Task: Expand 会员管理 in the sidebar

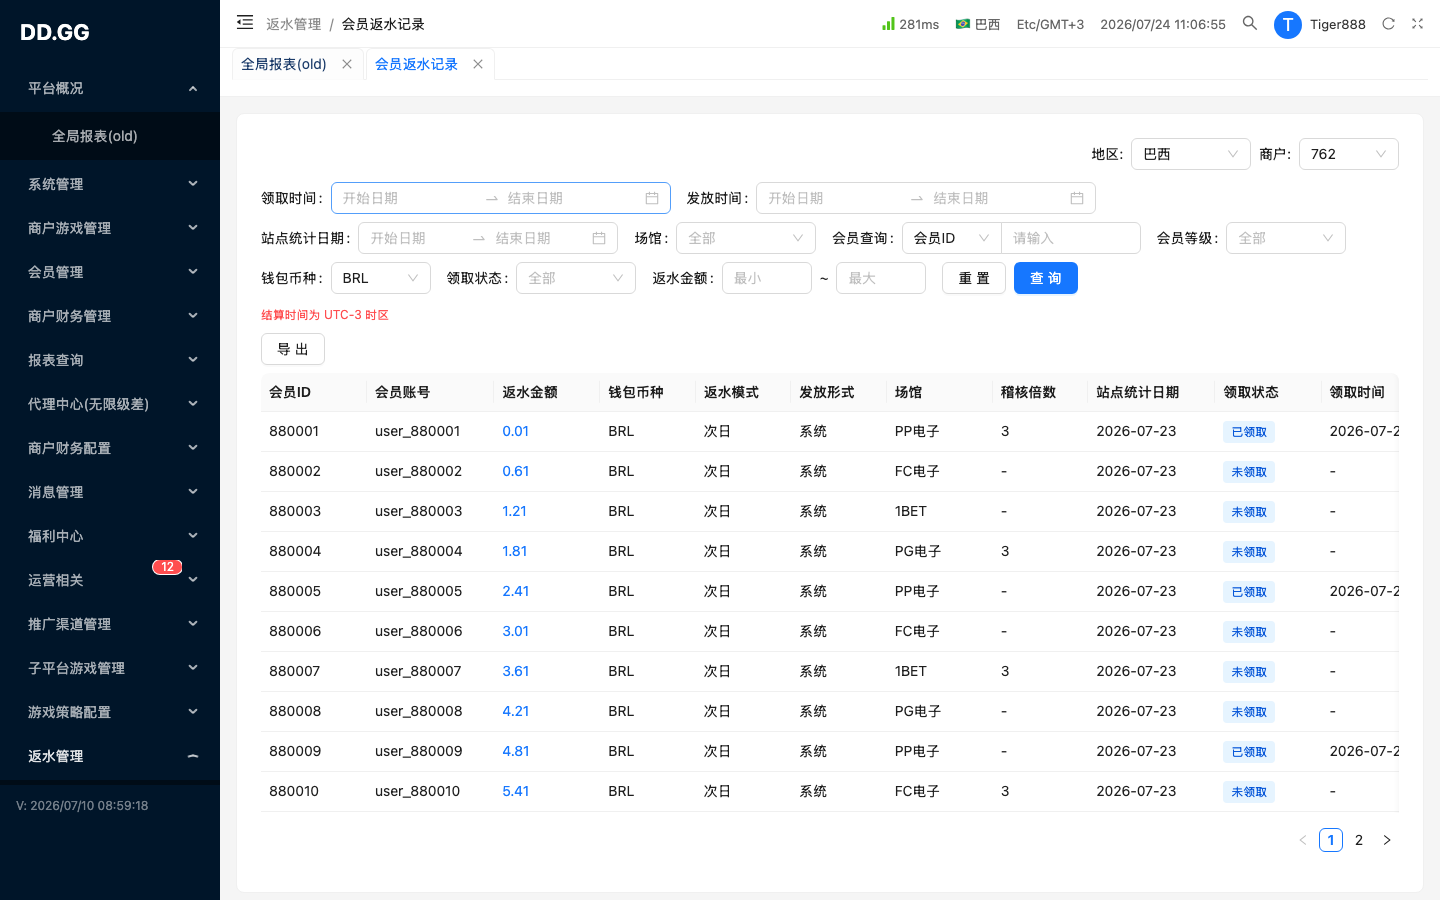Action: coord(110,272)
